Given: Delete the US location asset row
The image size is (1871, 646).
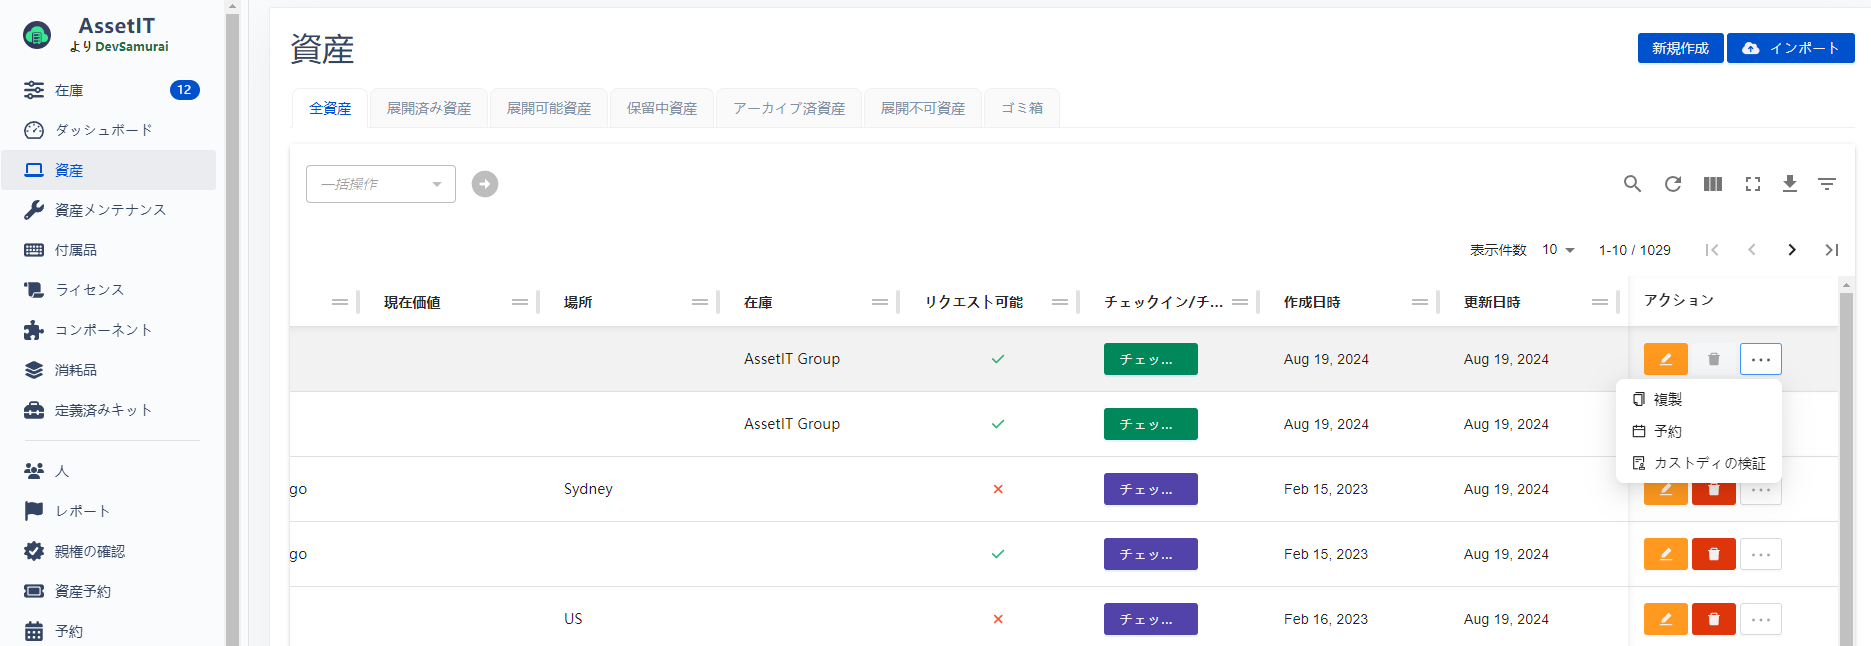Looking at the screenshot, I should coord(1713,619).
